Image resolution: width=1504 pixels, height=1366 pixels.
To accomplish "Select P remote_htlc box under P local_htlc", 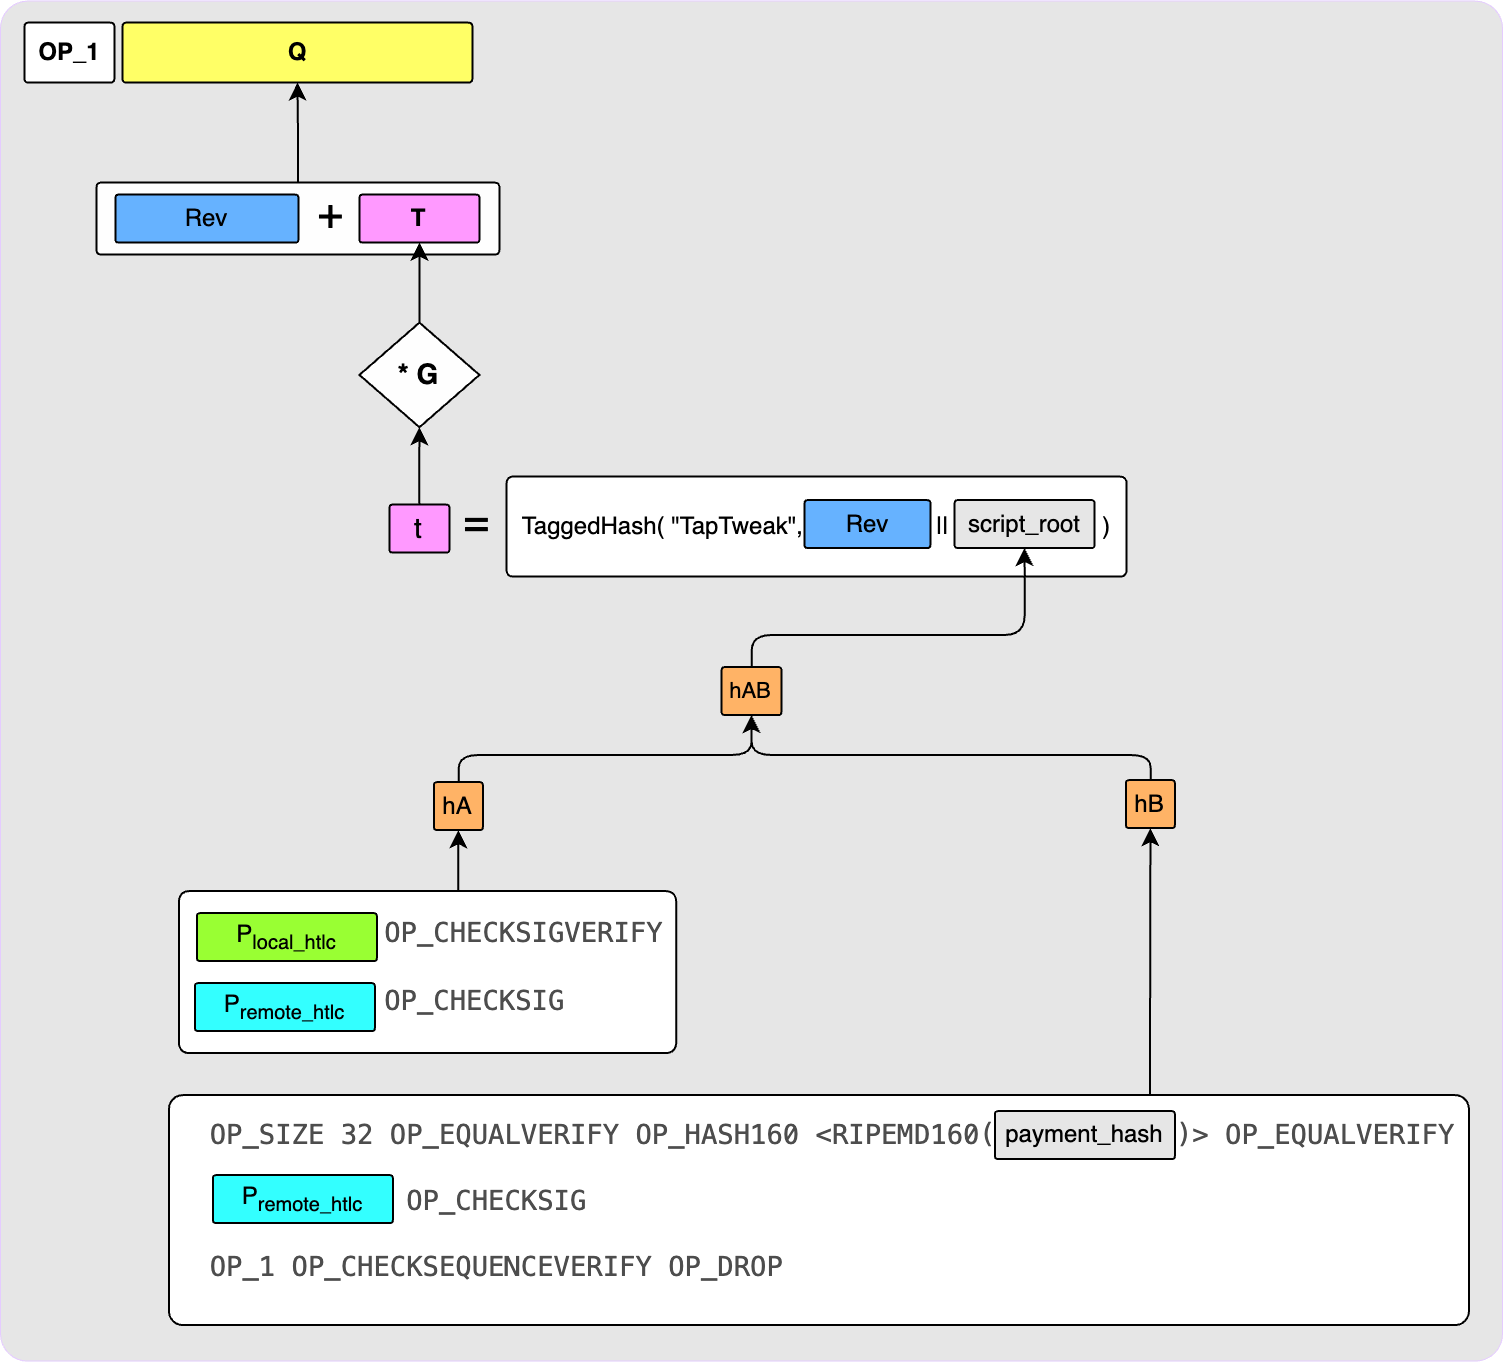I will coord(285,1007).
